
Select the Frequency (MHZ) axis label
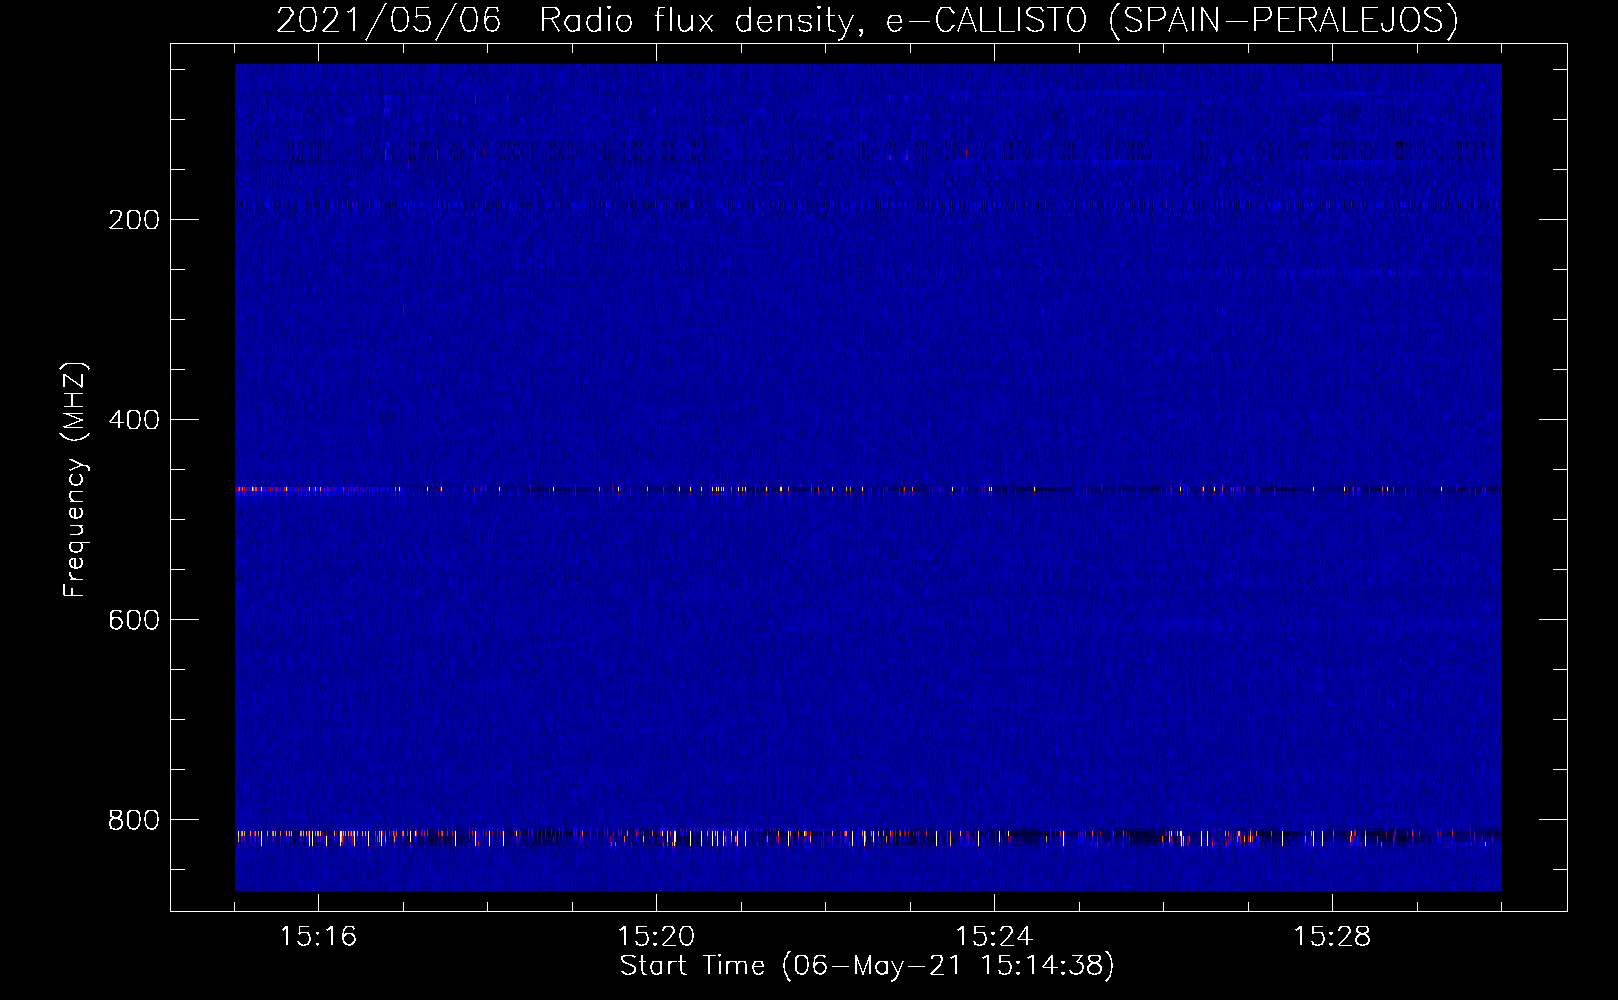(x=75, y=480)
